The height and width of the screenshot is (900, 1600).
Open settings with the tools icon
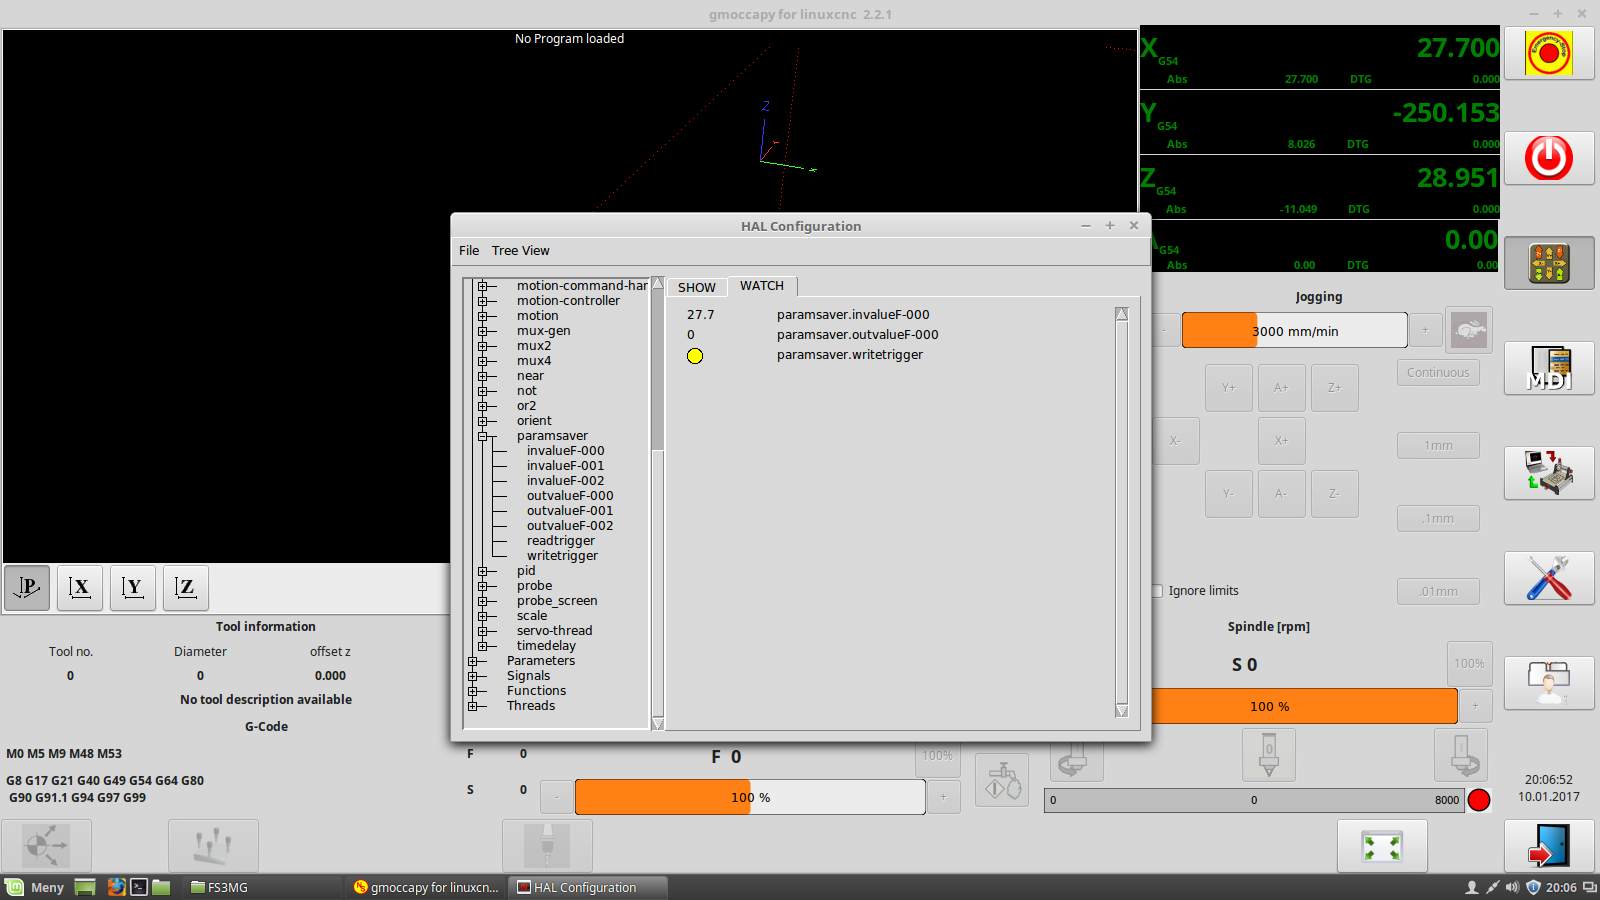click(1548, 578)
